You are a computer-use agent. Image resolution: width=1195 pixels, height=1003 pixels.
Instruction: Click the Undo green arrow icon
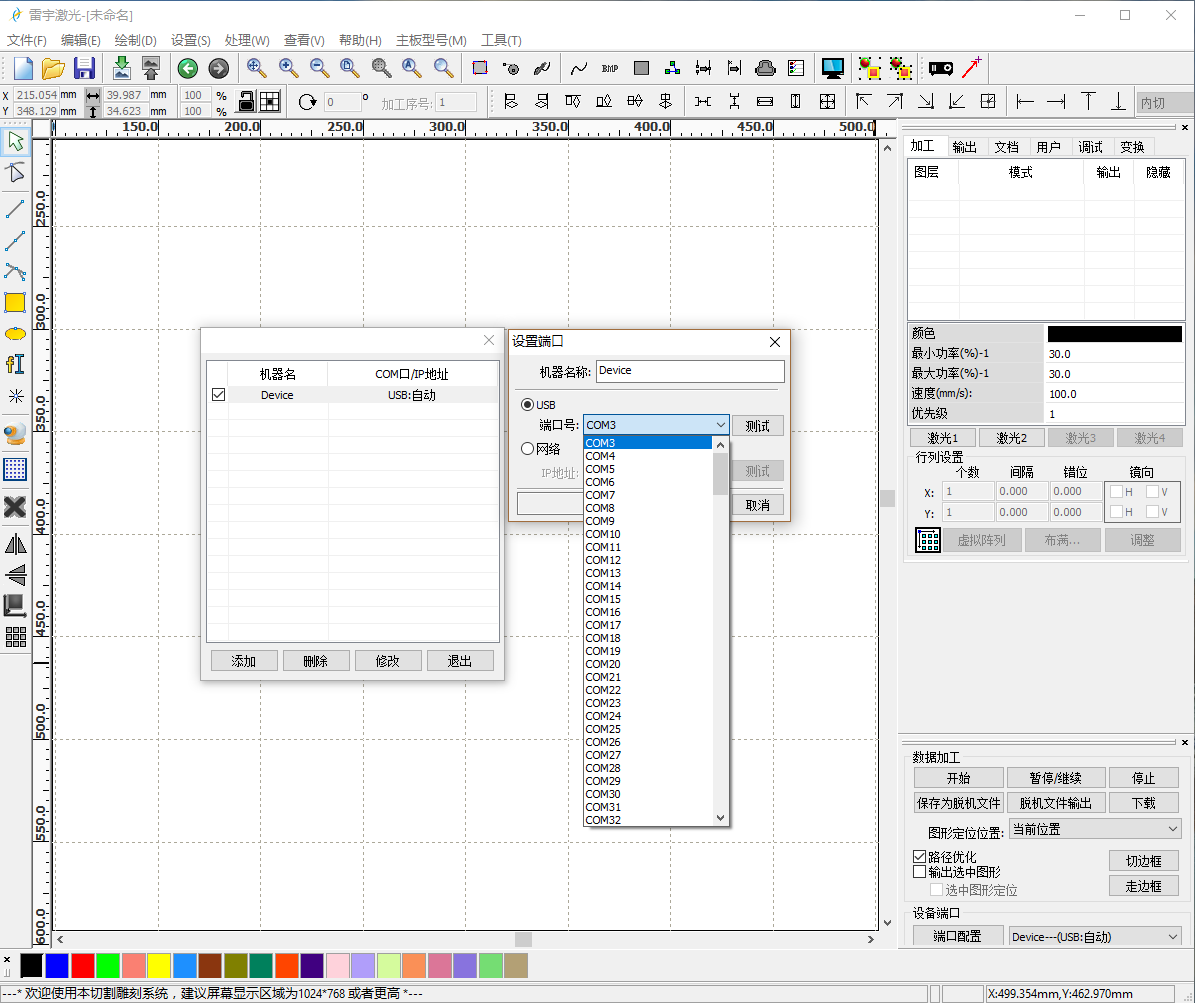click(x=187, y=69)
